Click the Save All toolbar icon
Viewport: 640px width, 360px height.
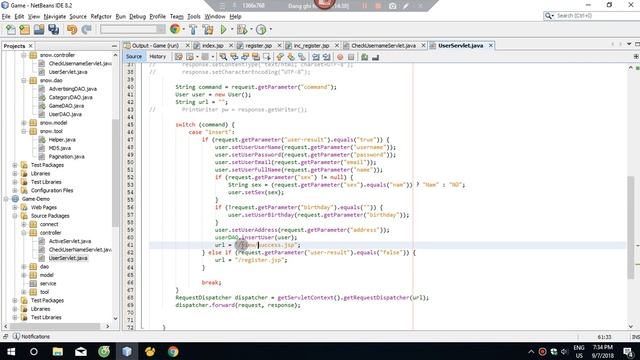(53, 29)
